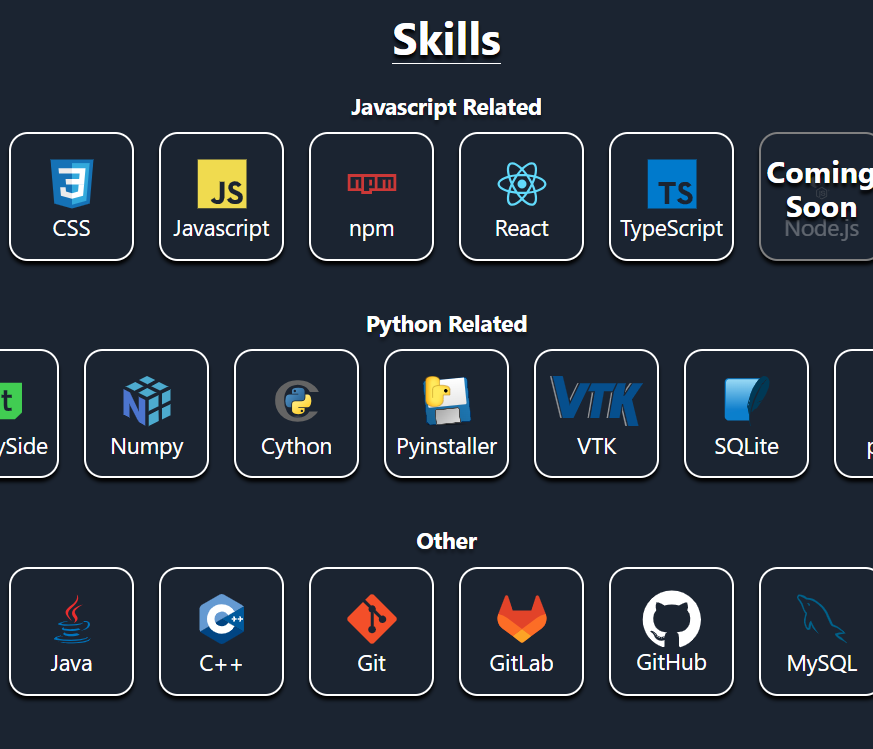The image size is (873, 749).
Task: Select the Numpy cube icon
Action: click(146, 402)
